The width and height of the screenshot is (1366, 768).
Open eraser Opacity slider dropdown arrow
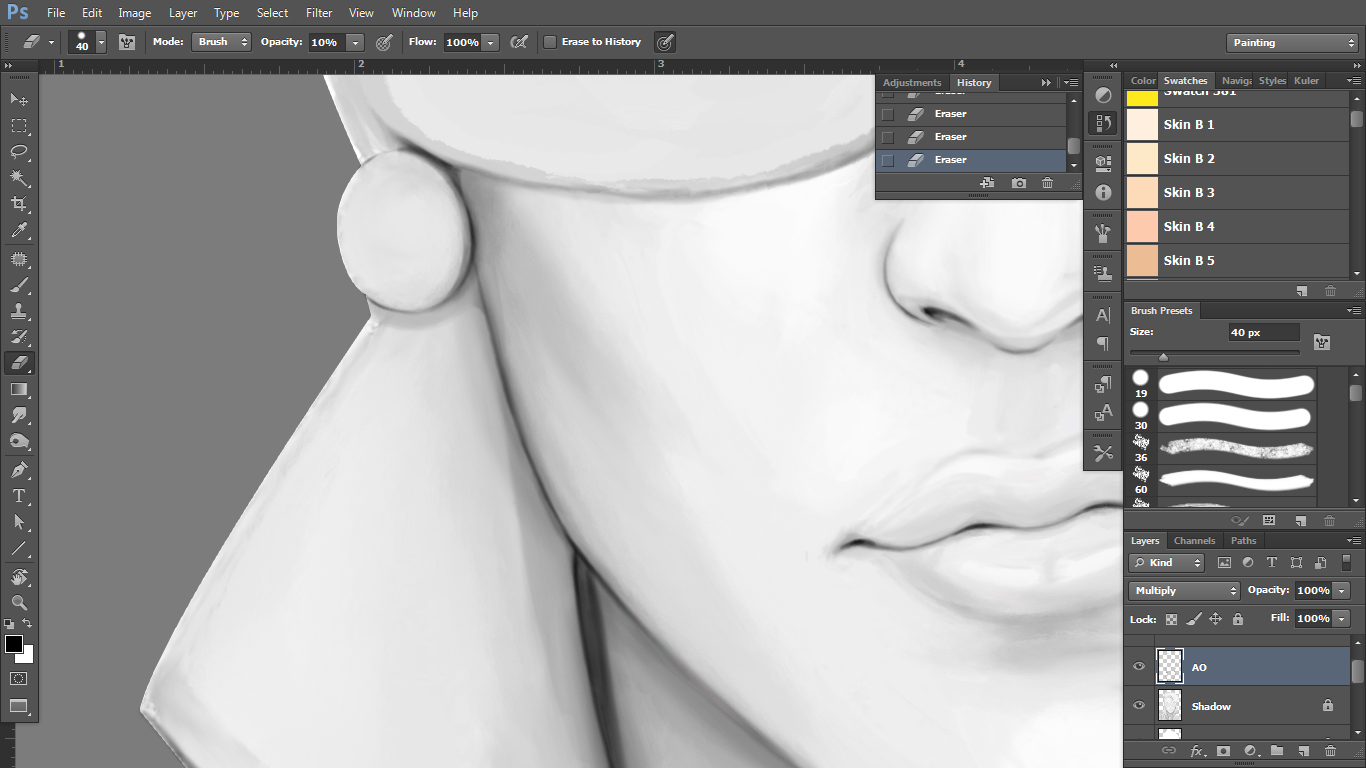point(355,42)
